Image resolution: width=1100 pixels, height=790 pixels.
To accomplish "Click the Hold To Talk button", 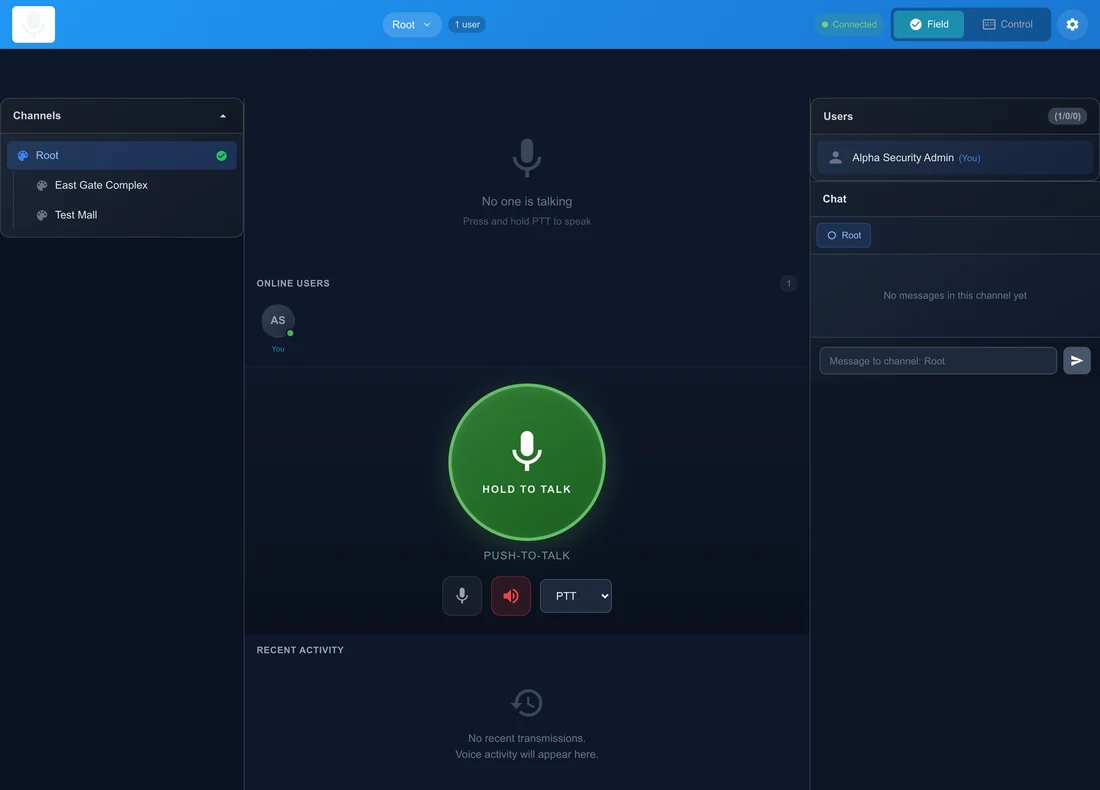I will 527,462.
